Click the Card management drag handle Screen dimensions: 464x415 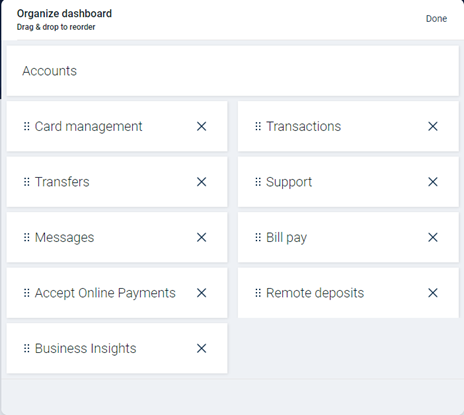tap(27, 126)
